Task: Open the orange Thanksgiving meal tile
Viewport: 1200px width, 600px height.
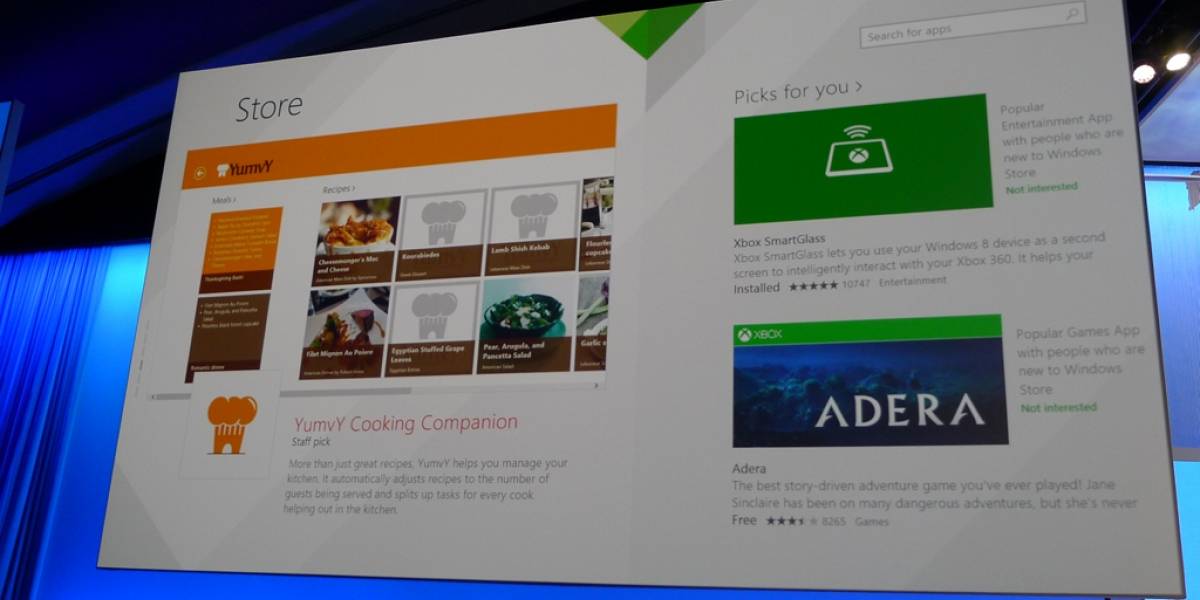Action: tap(242, 249)
